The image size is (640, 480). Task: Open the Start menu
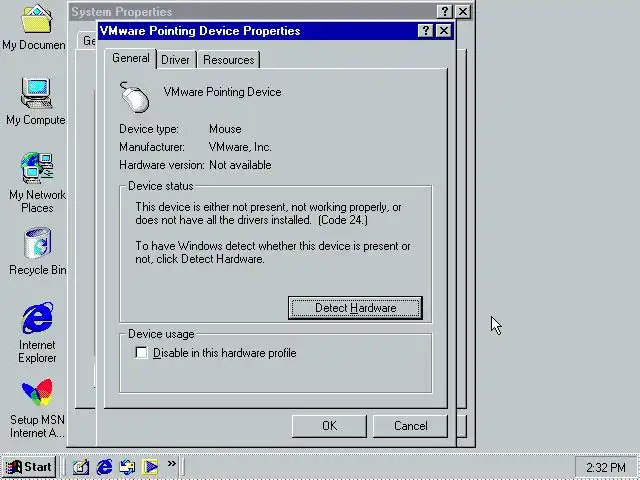pos(29,467)
